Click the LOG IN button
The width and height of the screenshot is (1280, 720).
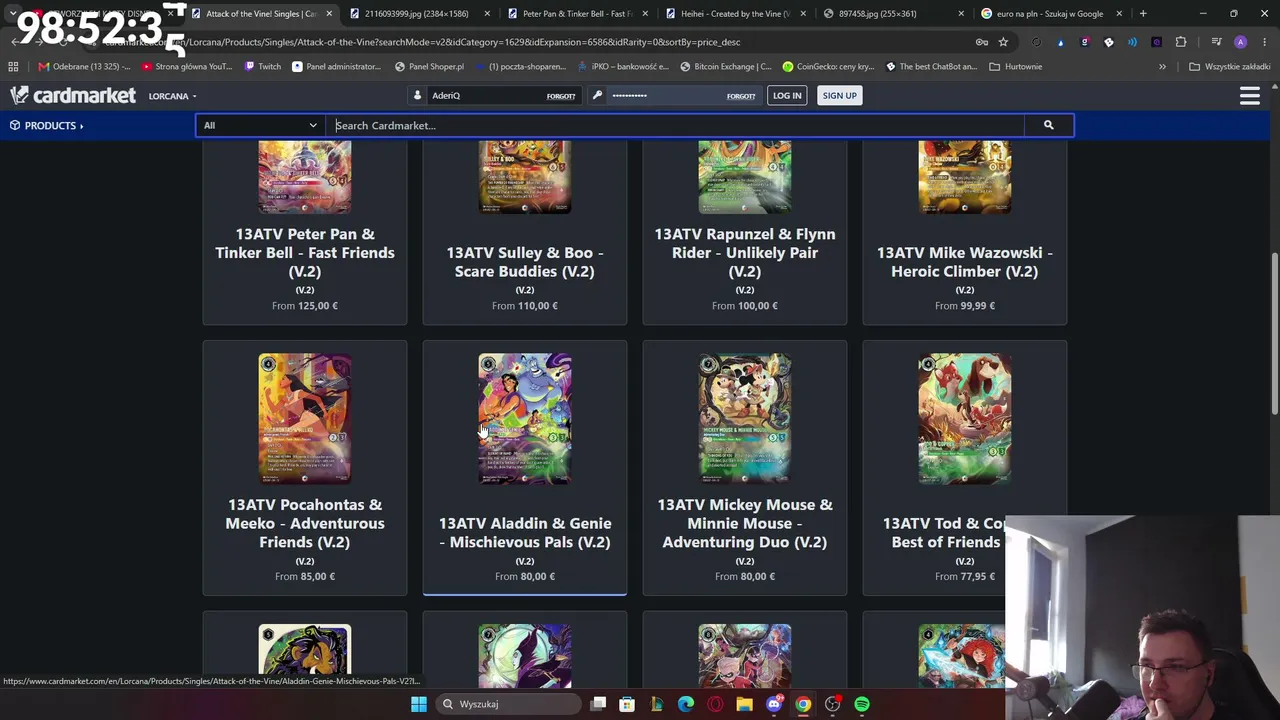[787, 95]
